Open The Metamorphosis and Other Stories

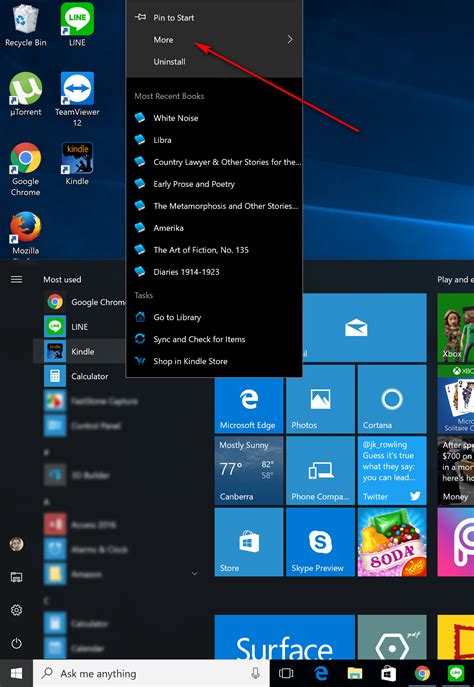point(214,206)
